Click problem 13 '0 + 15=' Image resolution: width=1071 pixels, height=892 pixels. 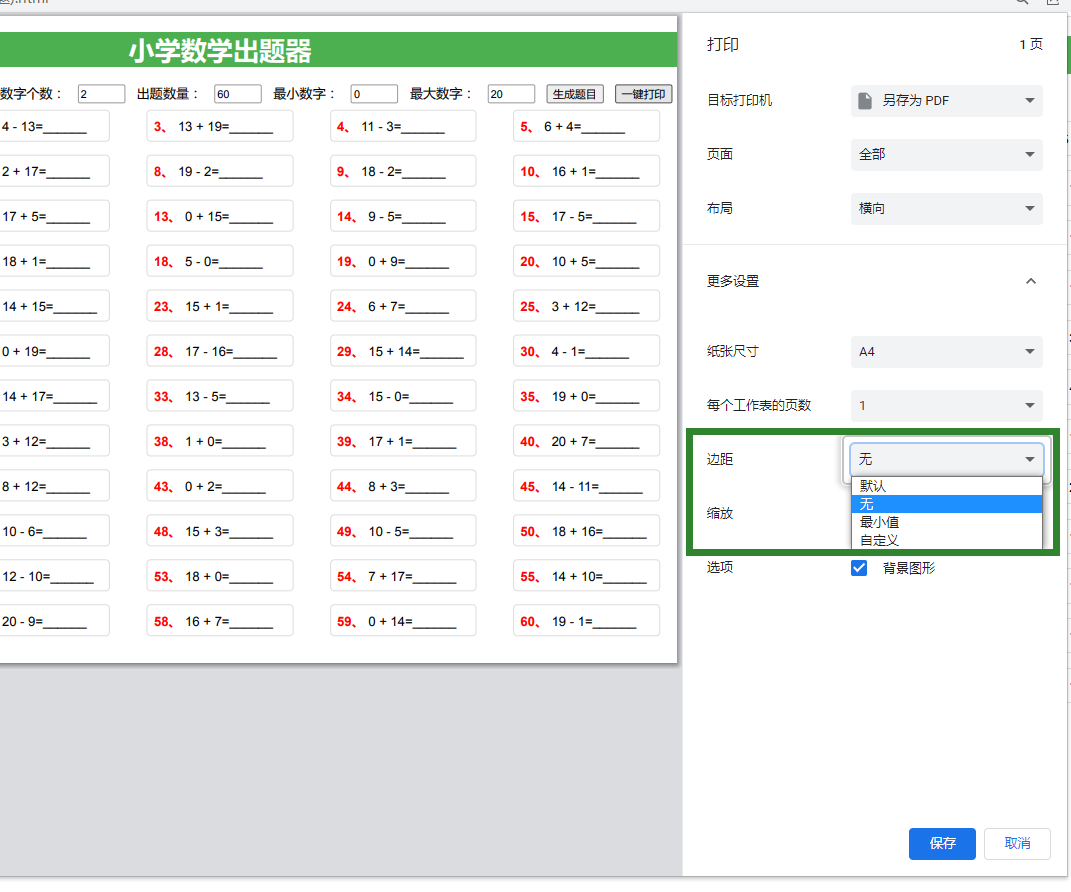click(220, 217)
